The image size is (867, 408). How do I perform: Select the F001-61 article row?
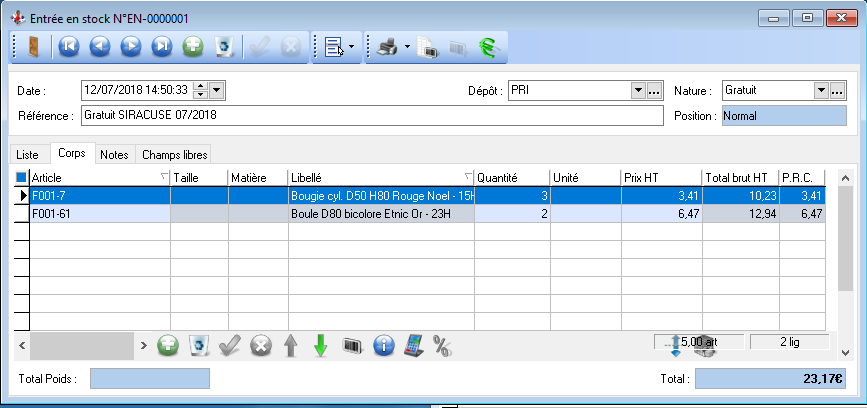tap(99, 213)
